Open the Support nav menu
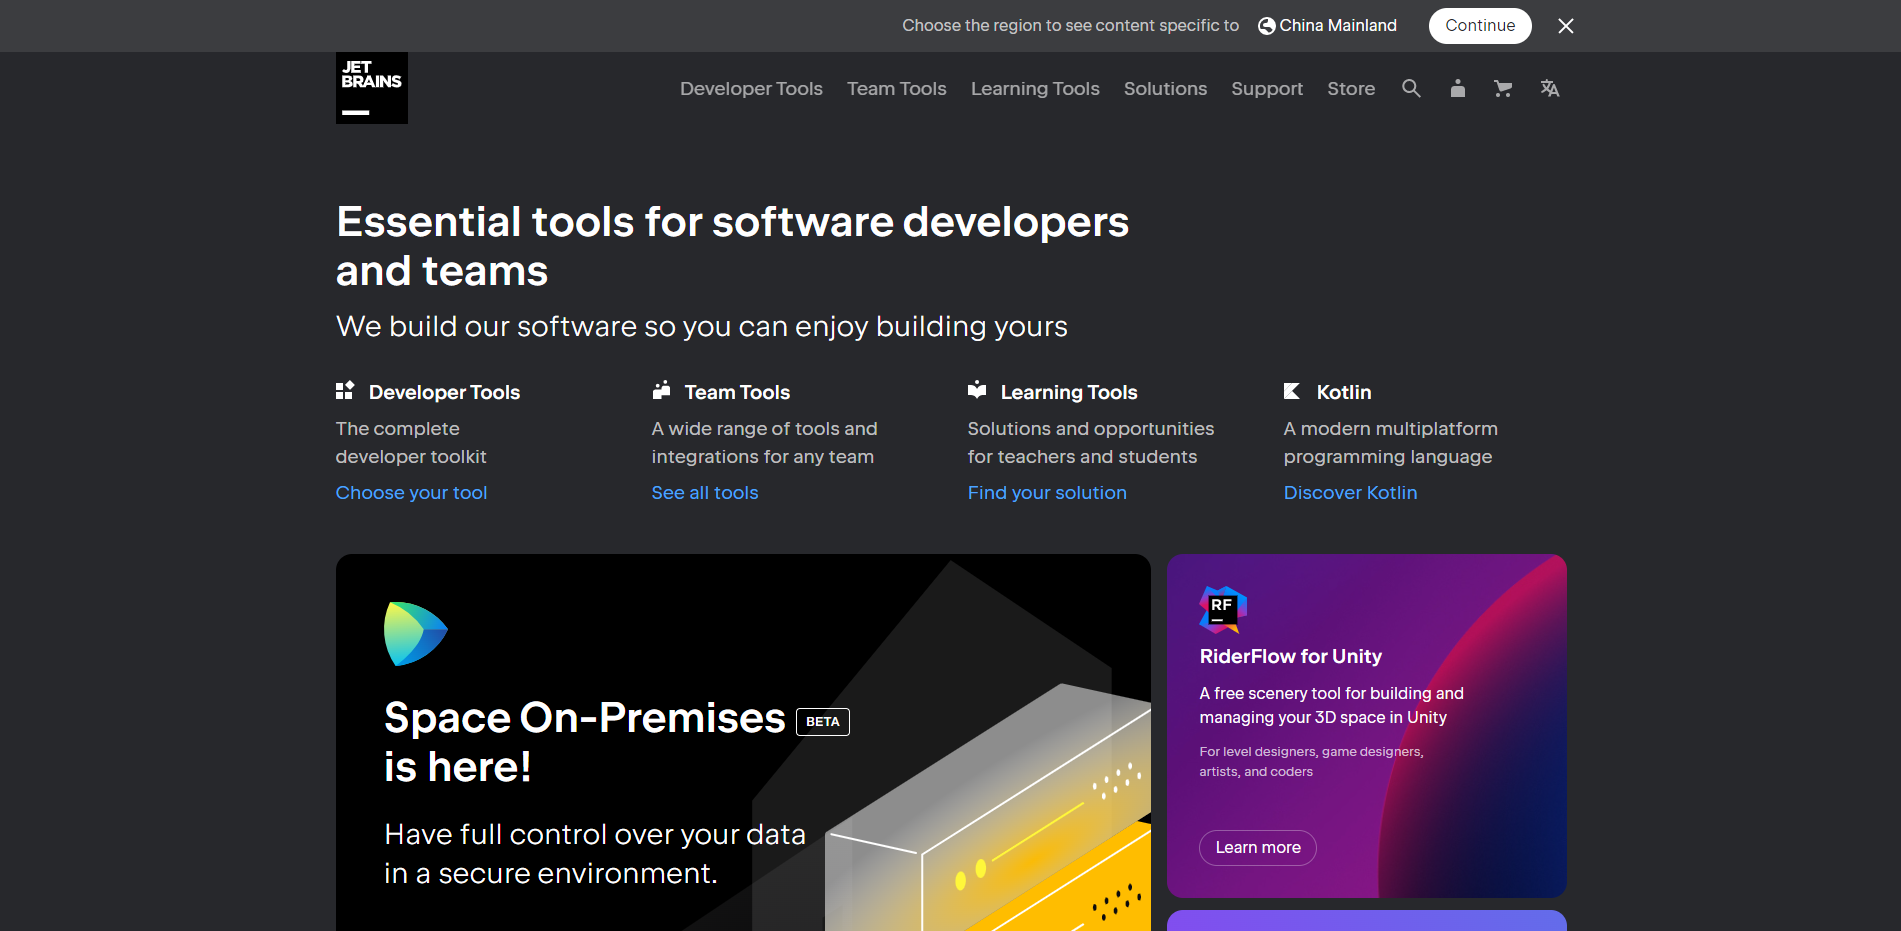Screen dimensions: 1901x931 click(1267, 89)
